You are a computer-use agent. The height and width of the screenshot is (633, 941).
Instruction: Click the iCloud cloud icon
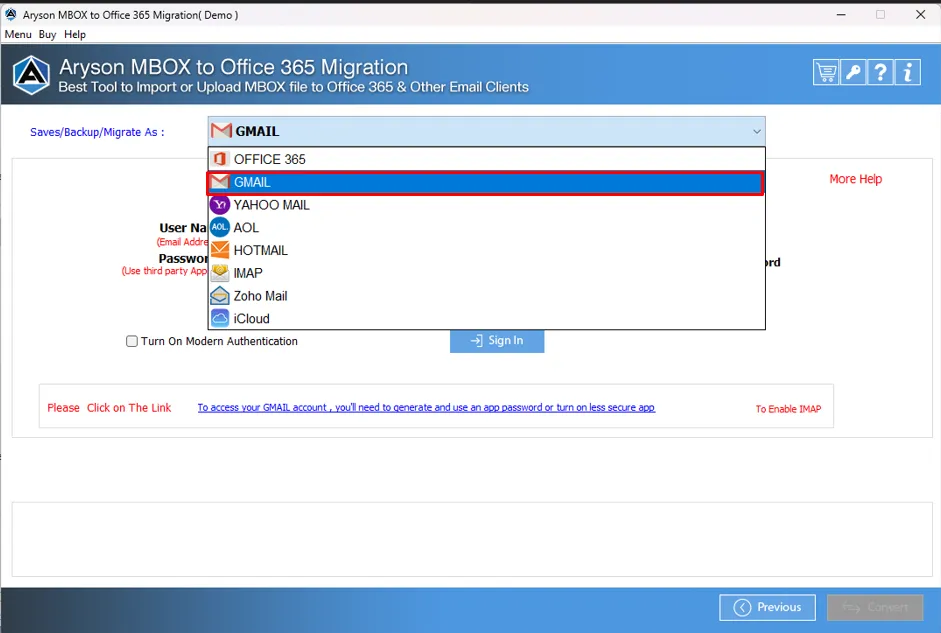click(220, 318)
